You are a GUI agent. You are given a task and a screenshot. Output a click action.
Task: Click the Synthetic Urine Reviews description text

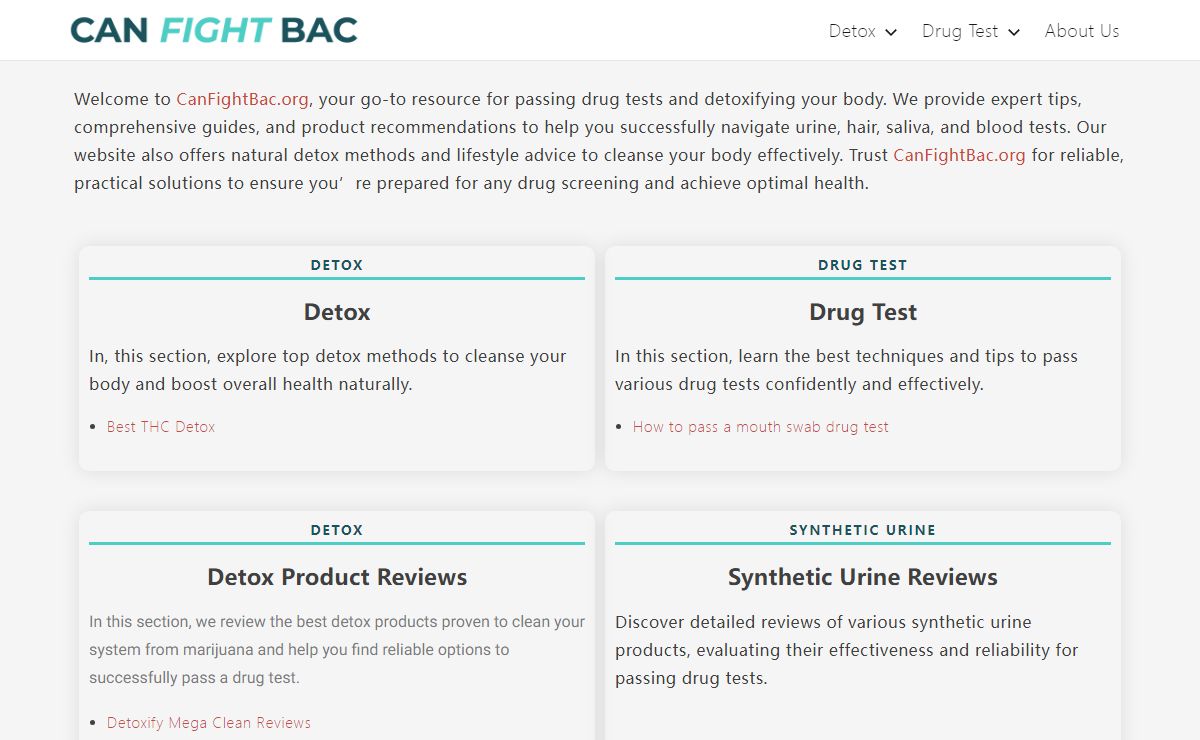click(846, 650)
